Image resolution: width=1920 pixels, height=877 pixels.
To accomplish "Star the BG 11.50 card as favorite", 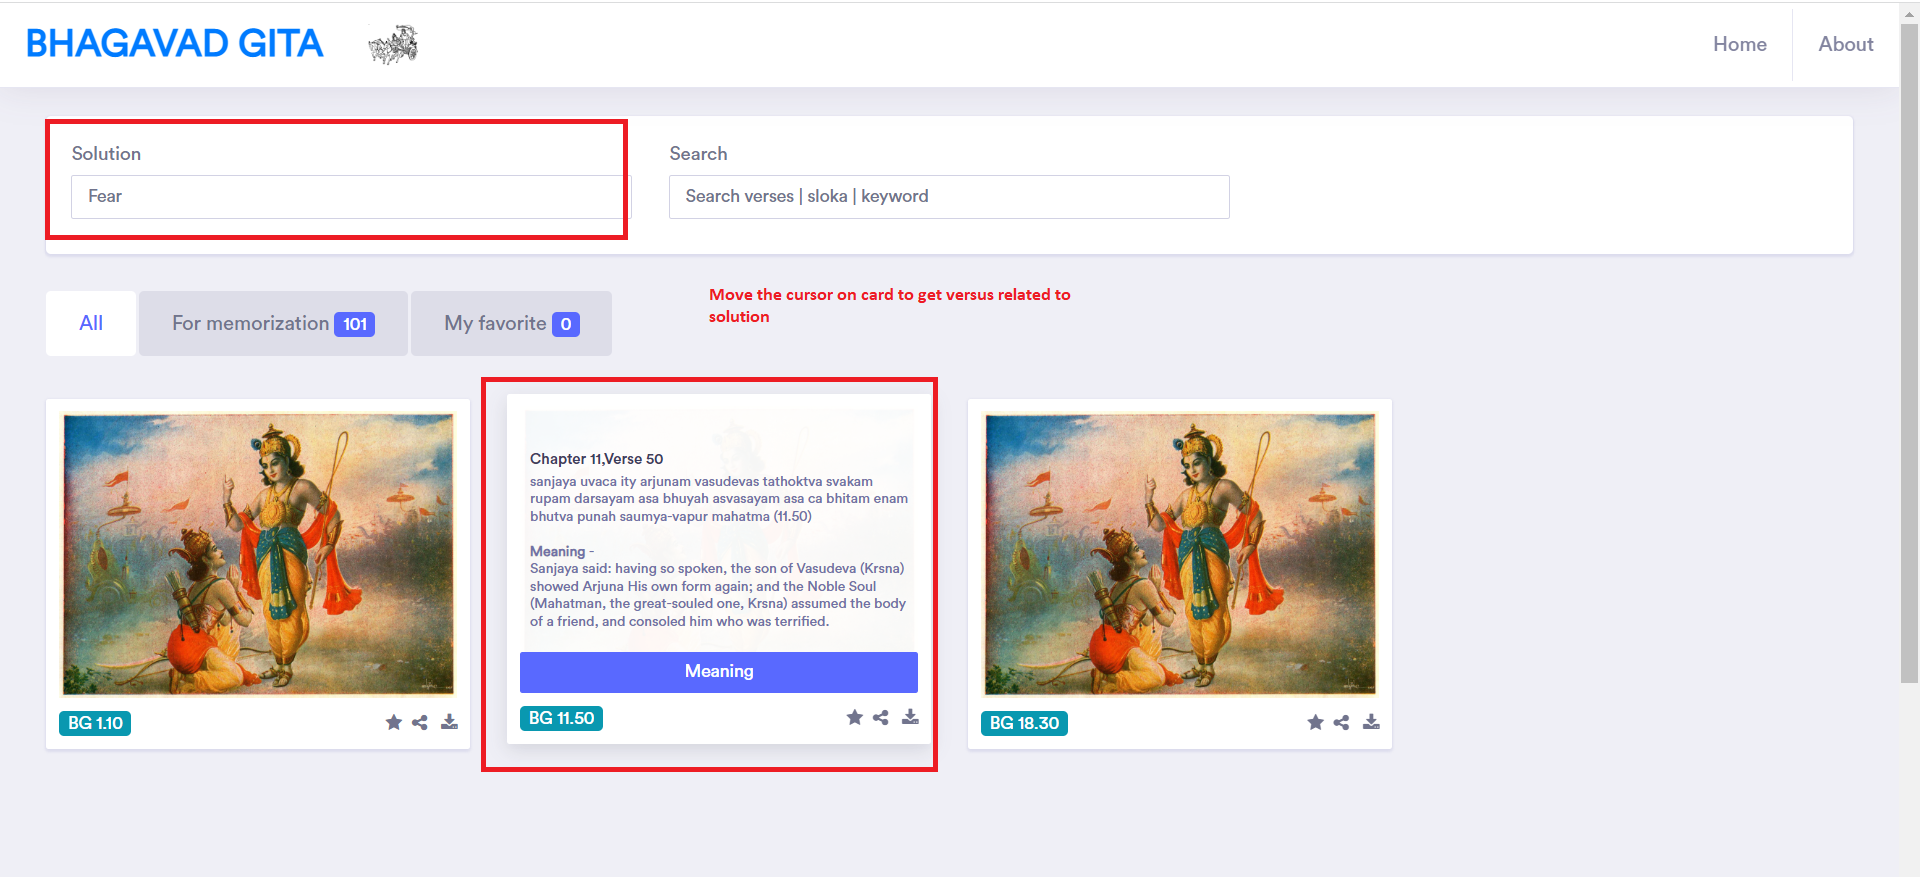I will coord(855,717).
